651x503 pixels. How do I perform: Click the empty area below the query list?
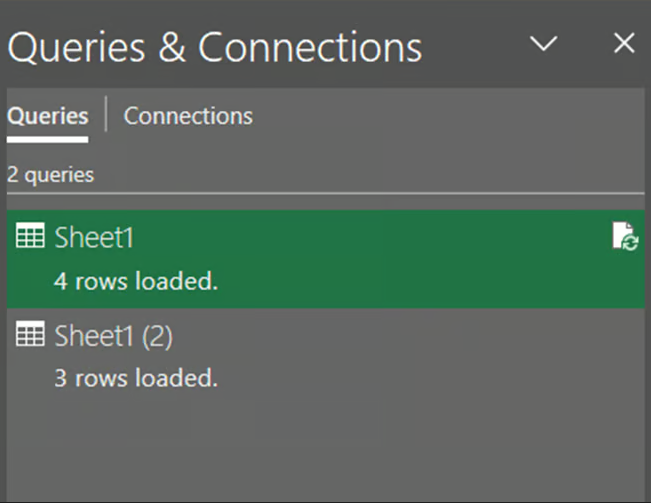pos(325,450)
